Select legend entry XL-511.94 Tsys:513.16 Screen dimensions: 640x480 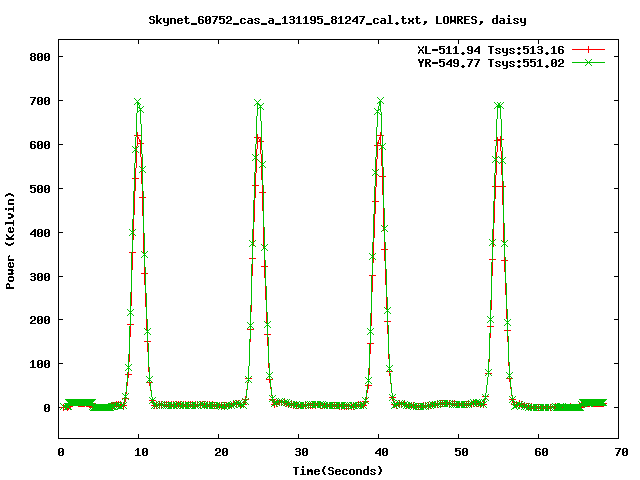coord(491,50)
